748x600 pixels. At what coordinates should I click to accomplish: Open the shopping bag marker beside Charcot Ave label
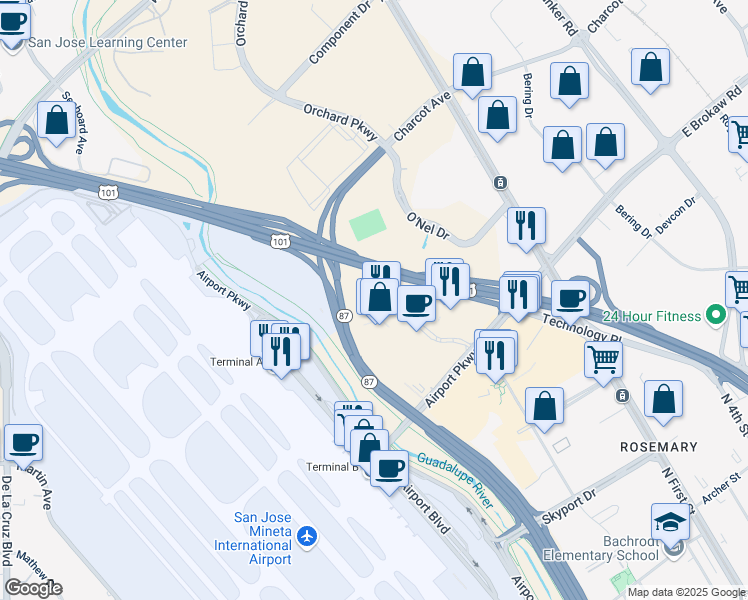tap(472, 73)
